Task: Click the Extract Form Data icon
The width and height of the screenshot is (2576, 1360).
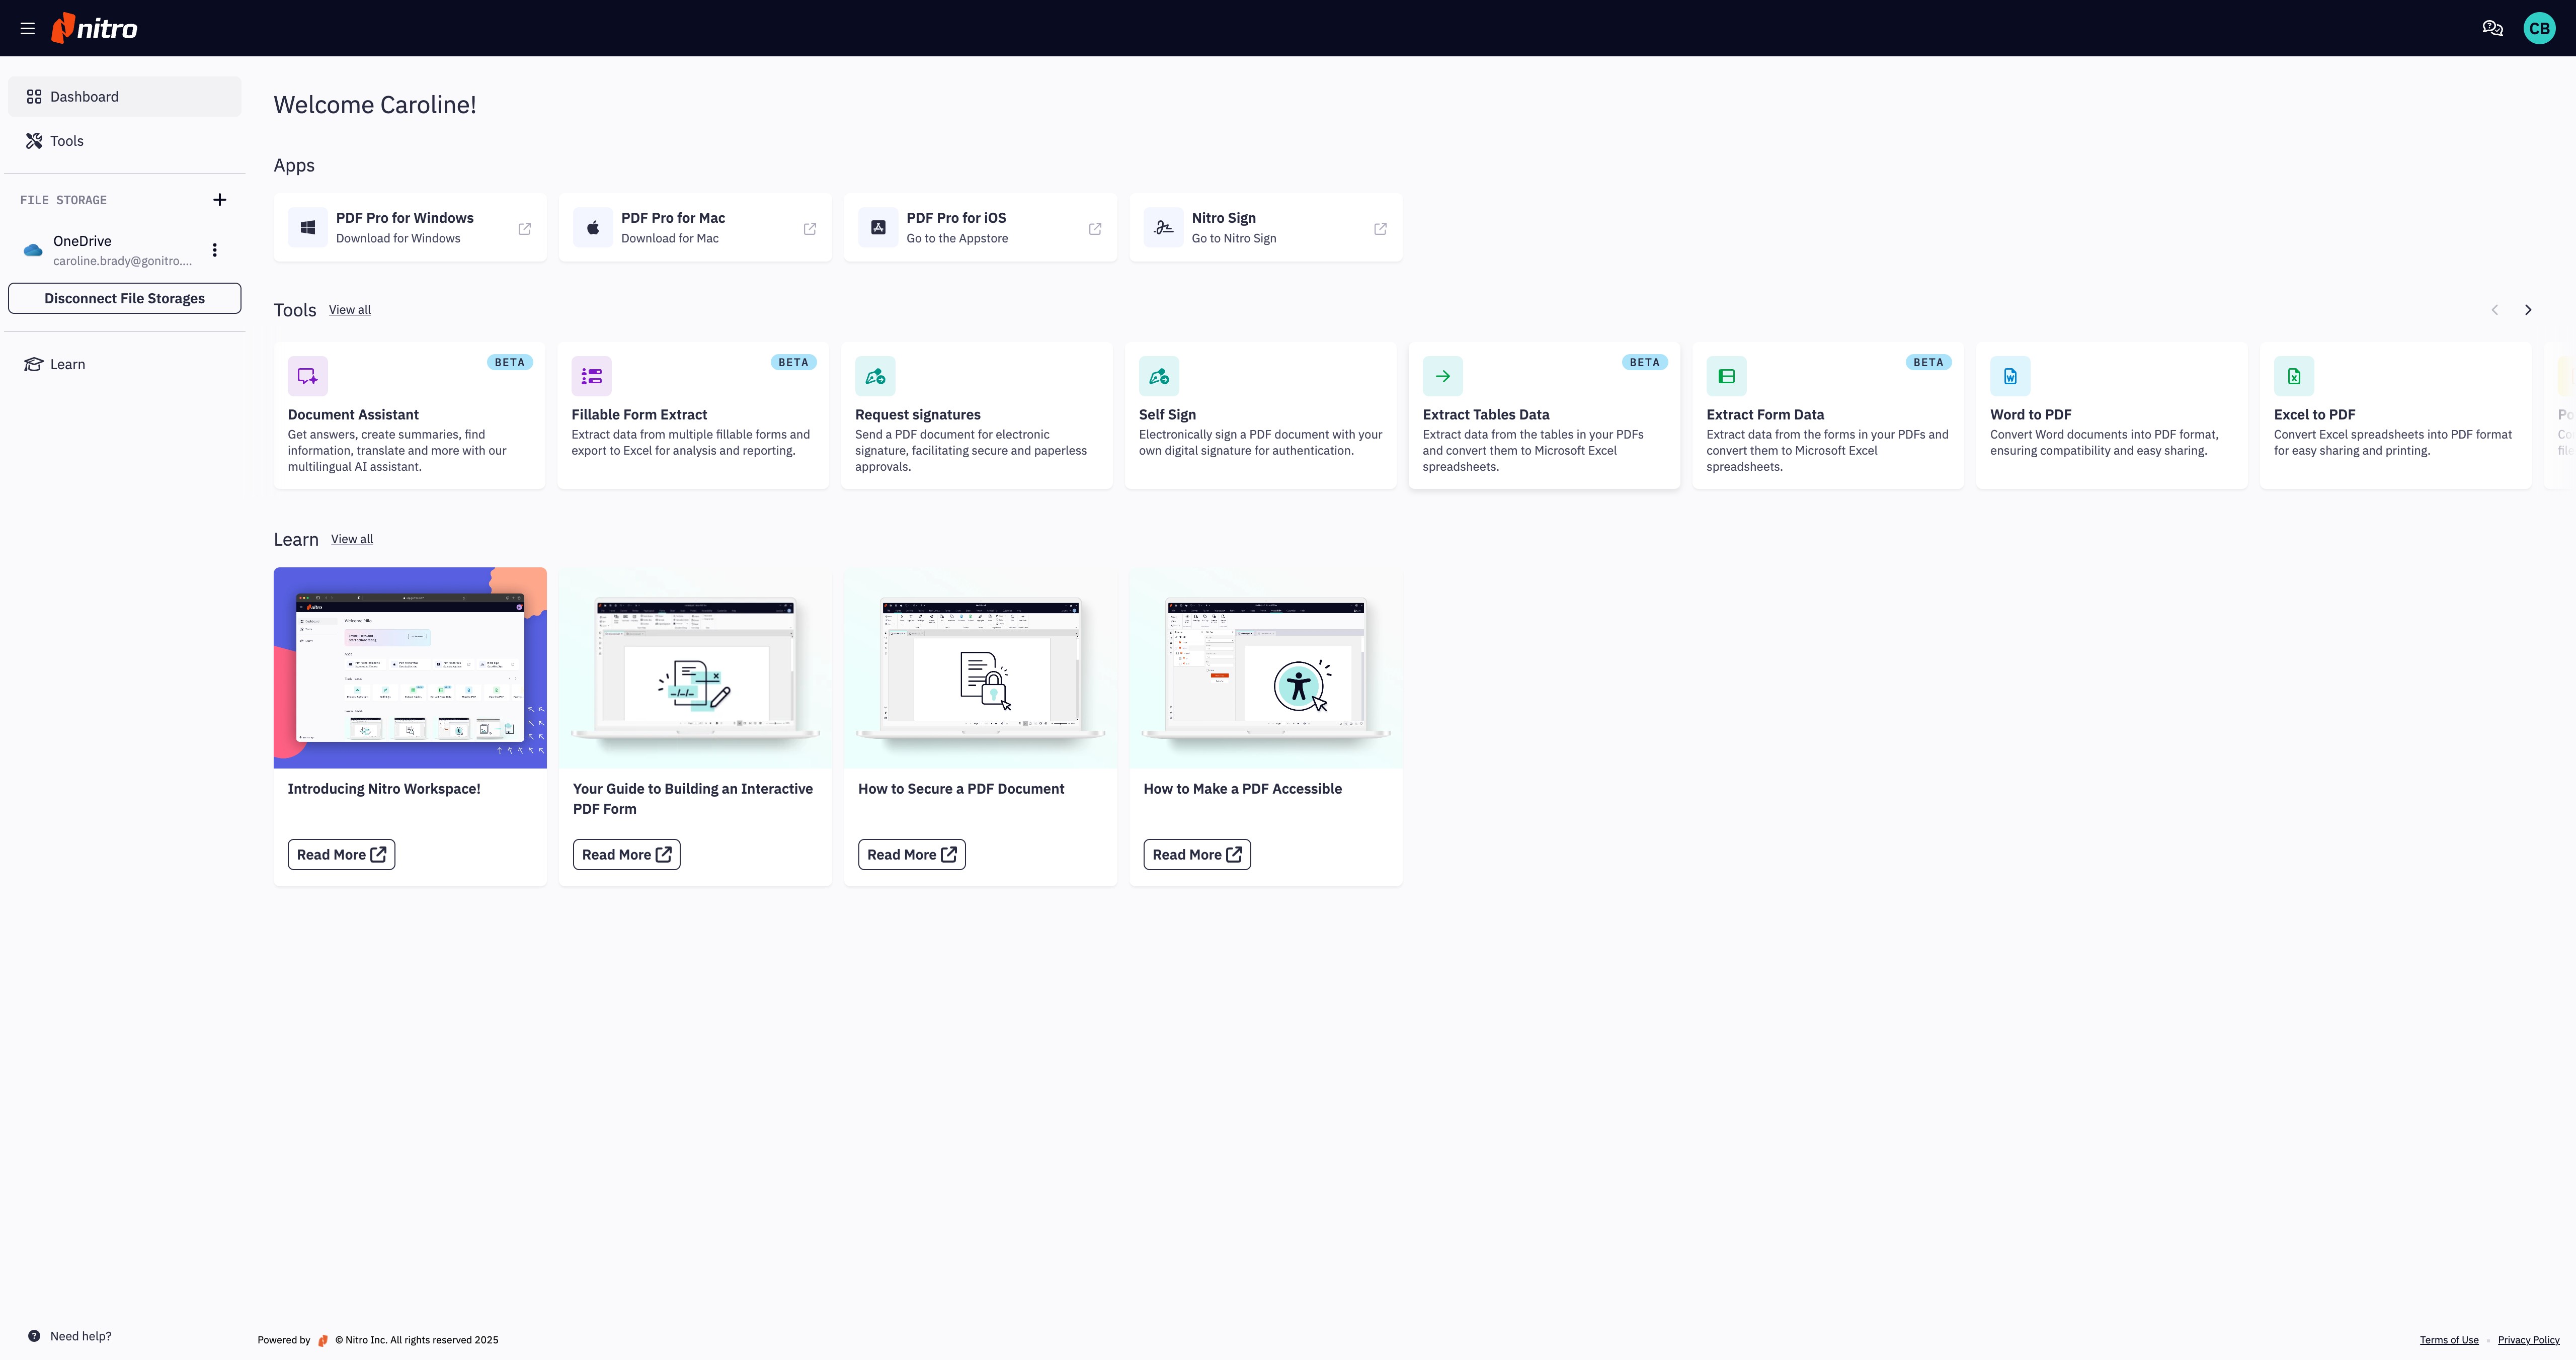Action: click(1726, 376)
